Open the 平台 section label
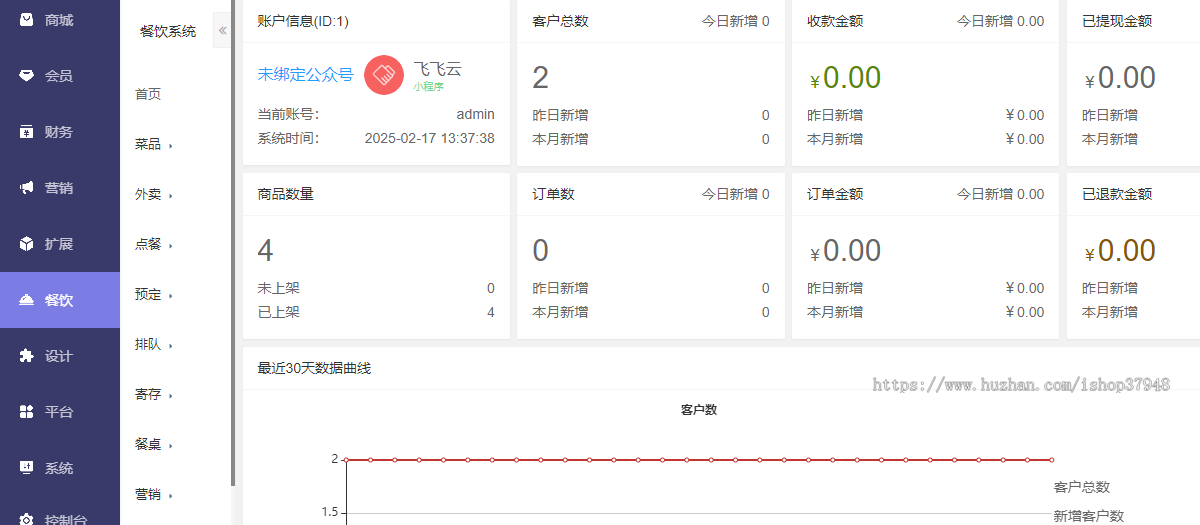Image resolution: width=1200 pixels, height=525 pixels. coord(59,412)
